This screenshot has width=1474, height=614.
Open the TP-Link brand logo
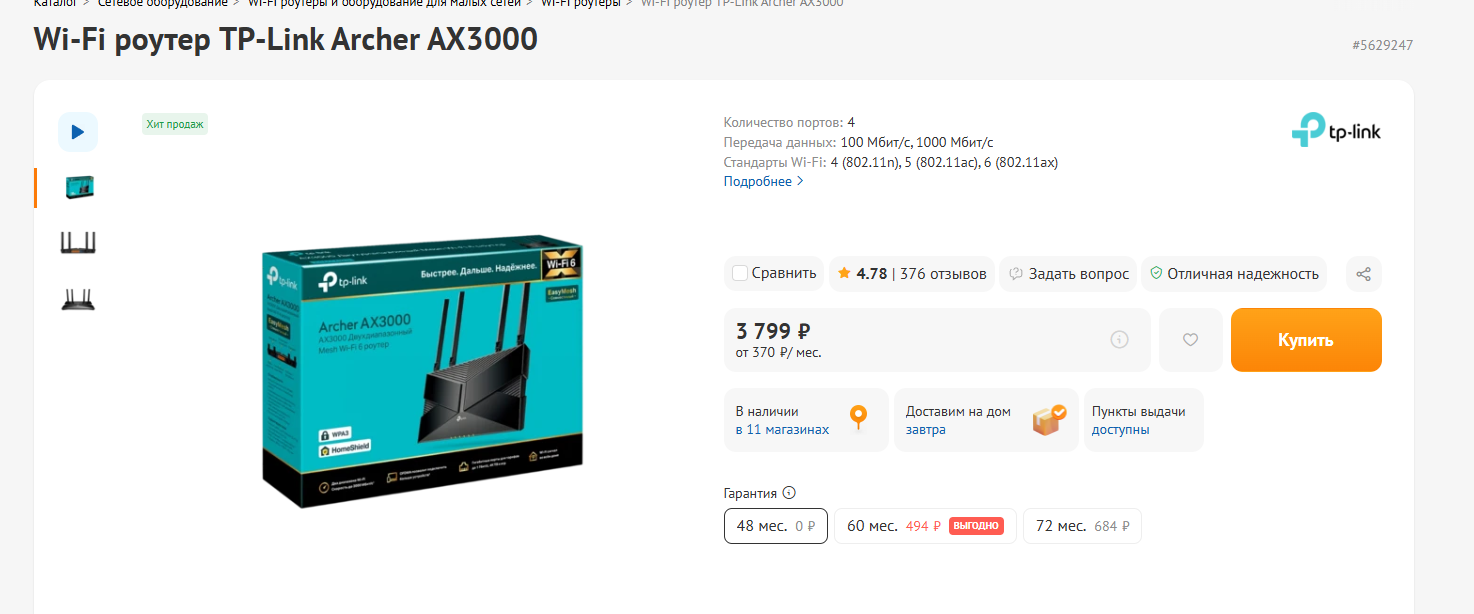click(x=1336, y=131)
